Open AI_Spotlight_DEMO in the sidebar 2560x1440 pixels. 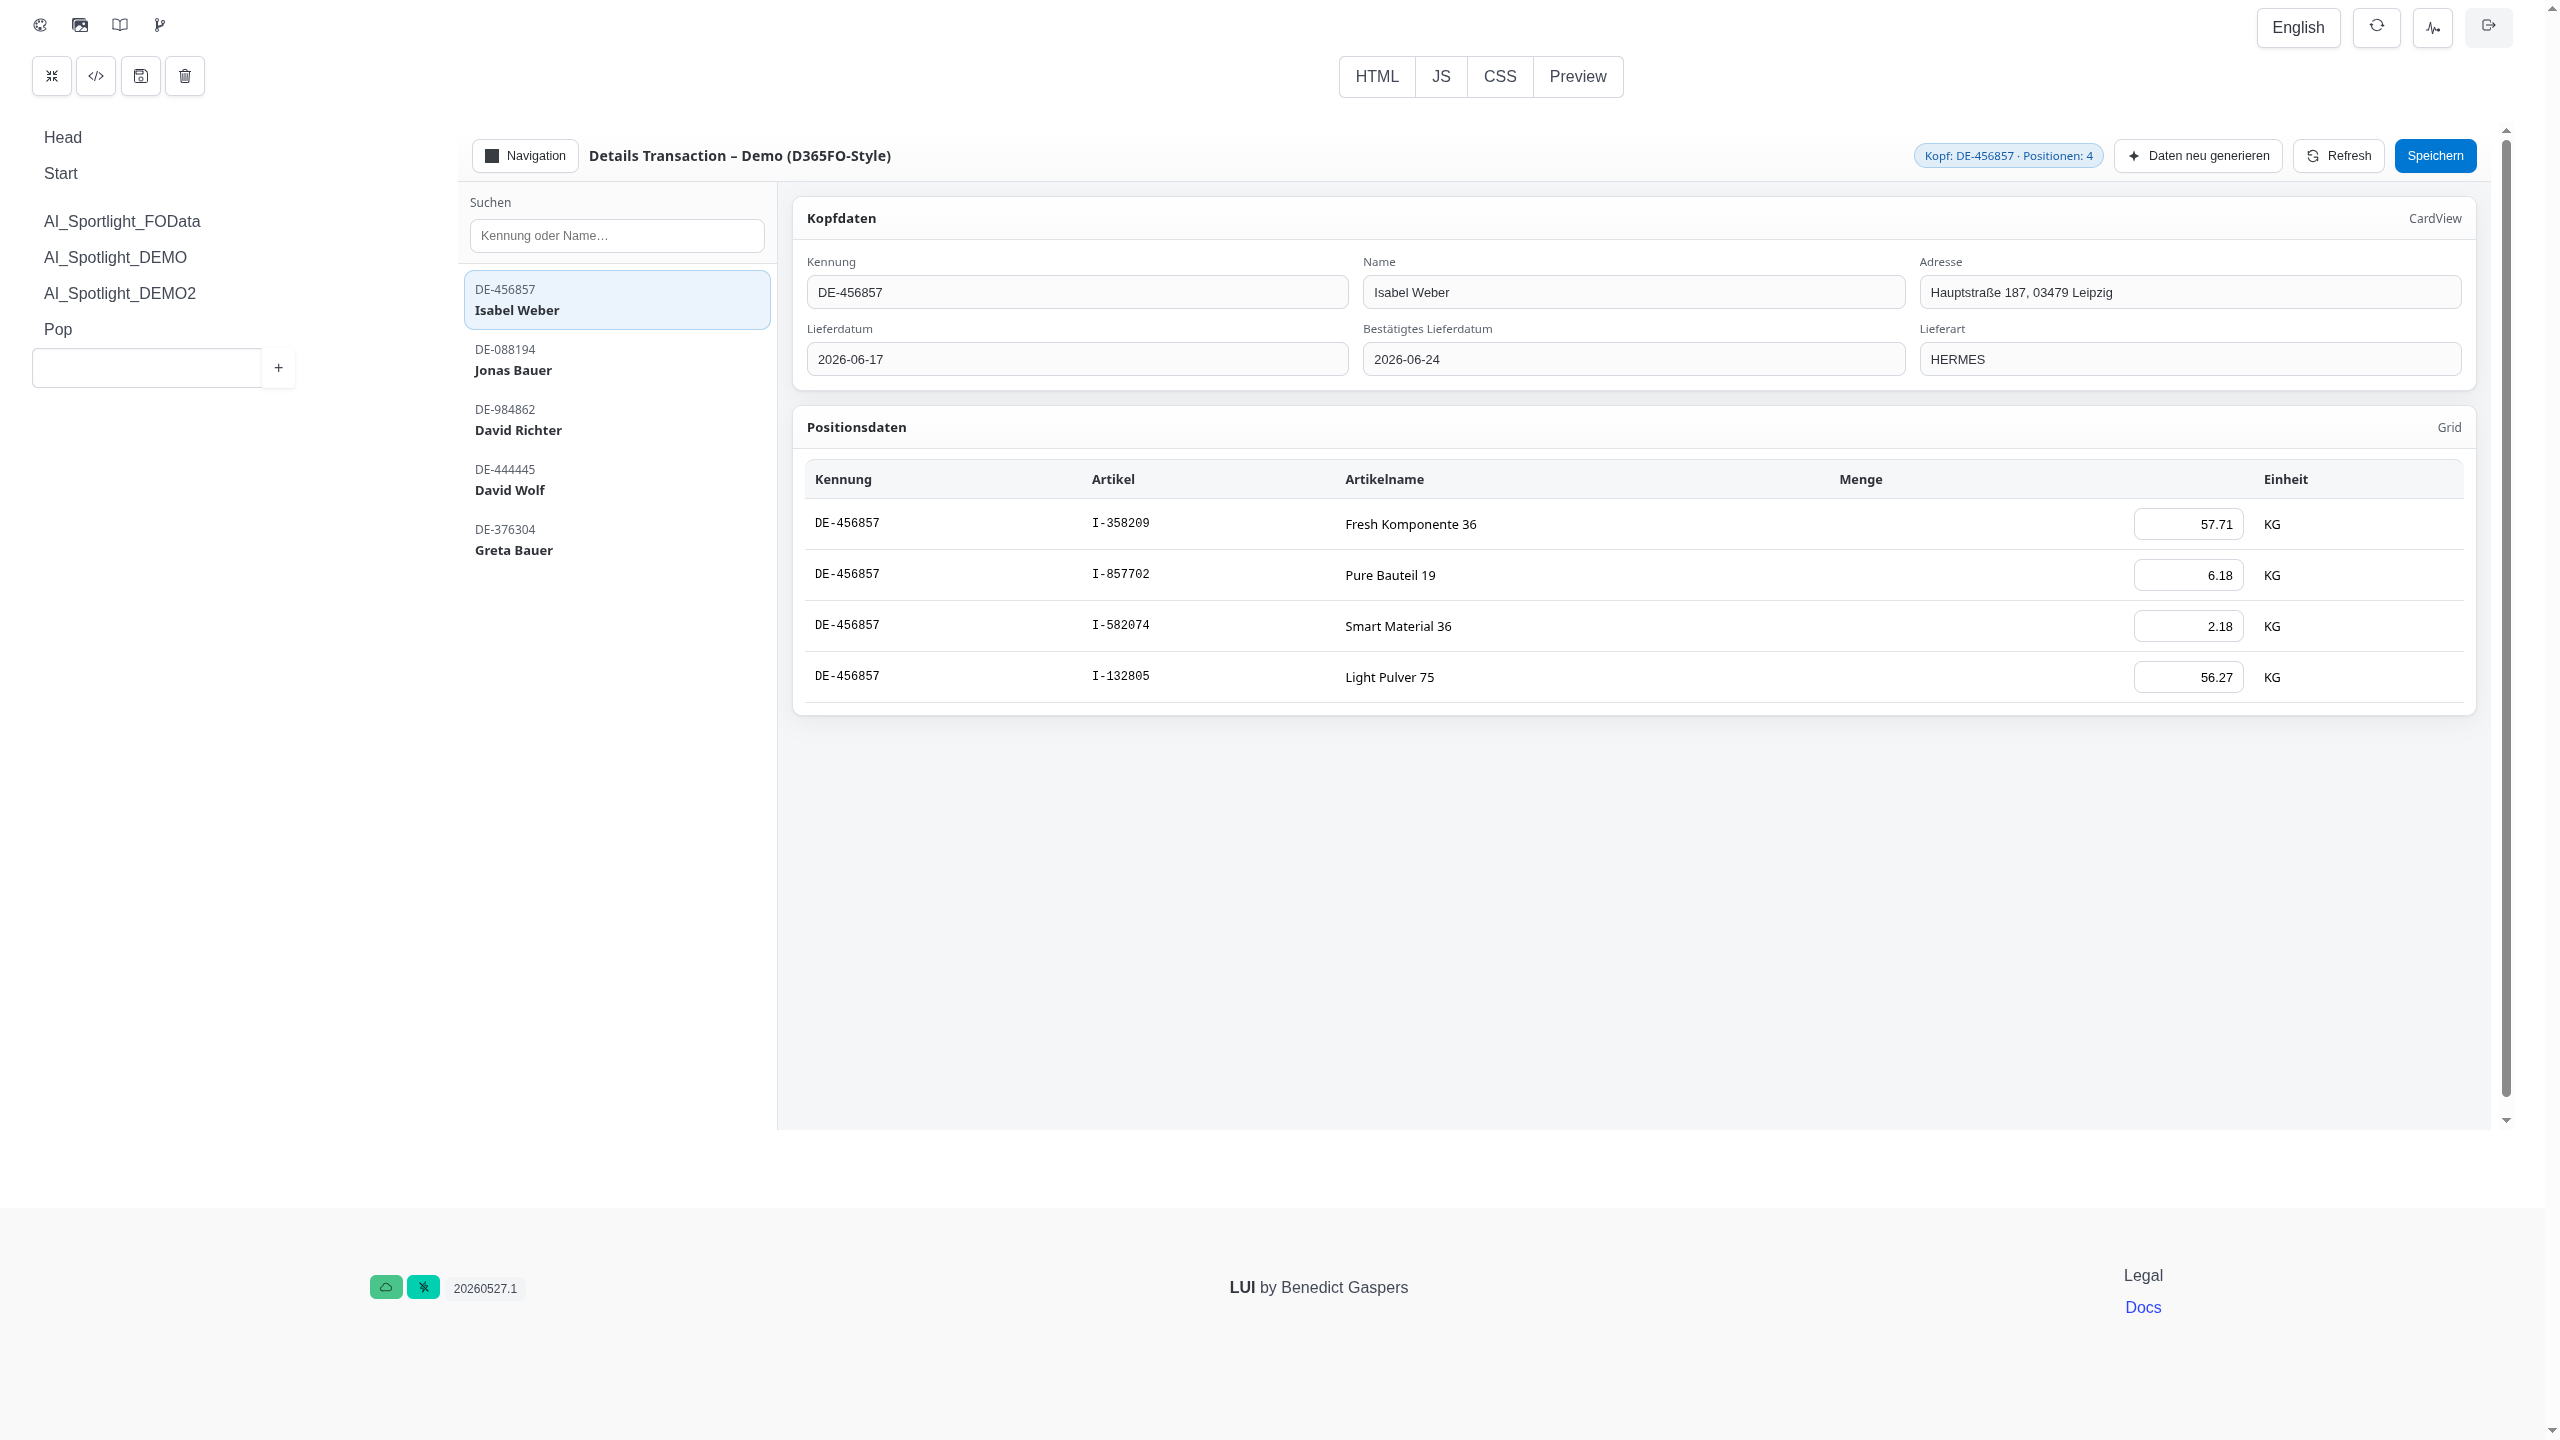point(115,258)
